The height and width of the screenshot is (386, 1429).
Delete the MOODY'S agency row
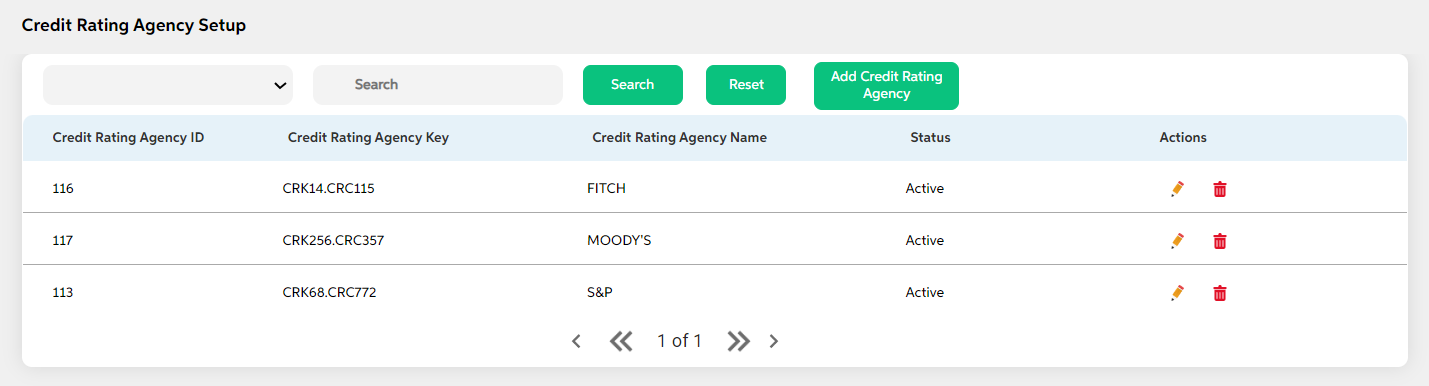[1220, 241]
